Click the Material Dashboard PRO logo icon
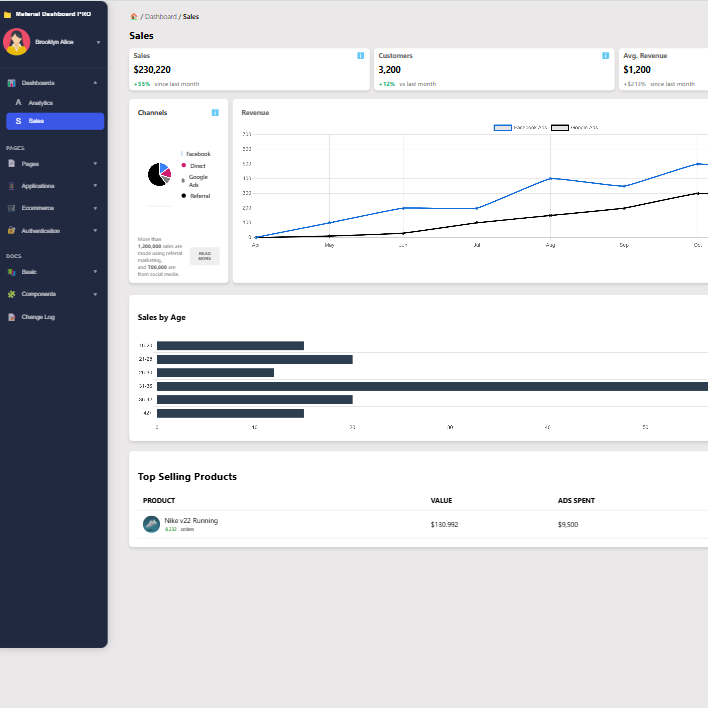This screenshot has width=708, height=708. click(8, 14)
